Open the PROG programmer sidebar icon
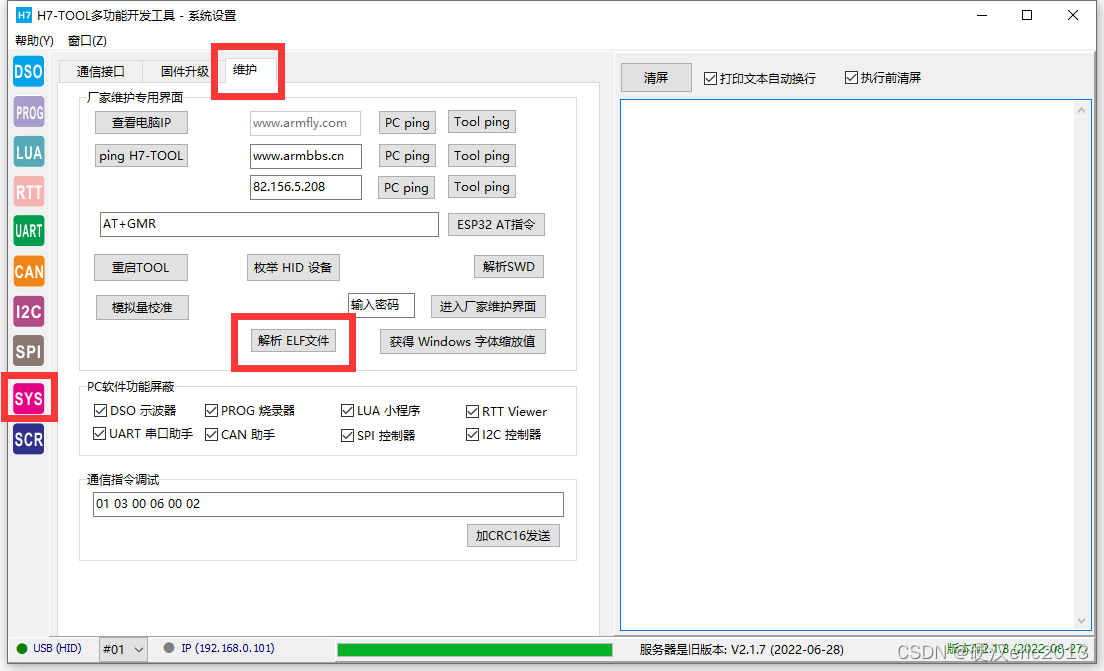 click(x=29, y=112)
